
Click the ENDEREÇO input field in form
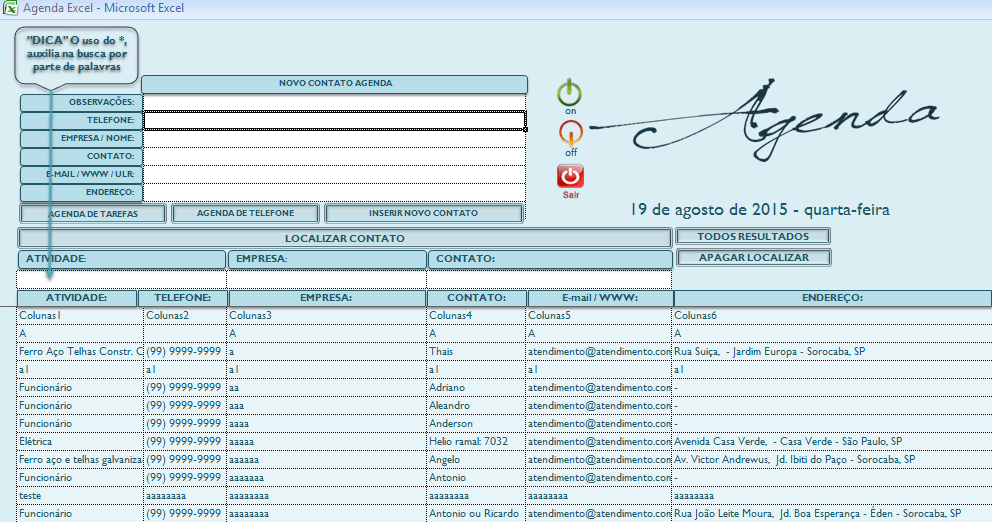(335, 192)
